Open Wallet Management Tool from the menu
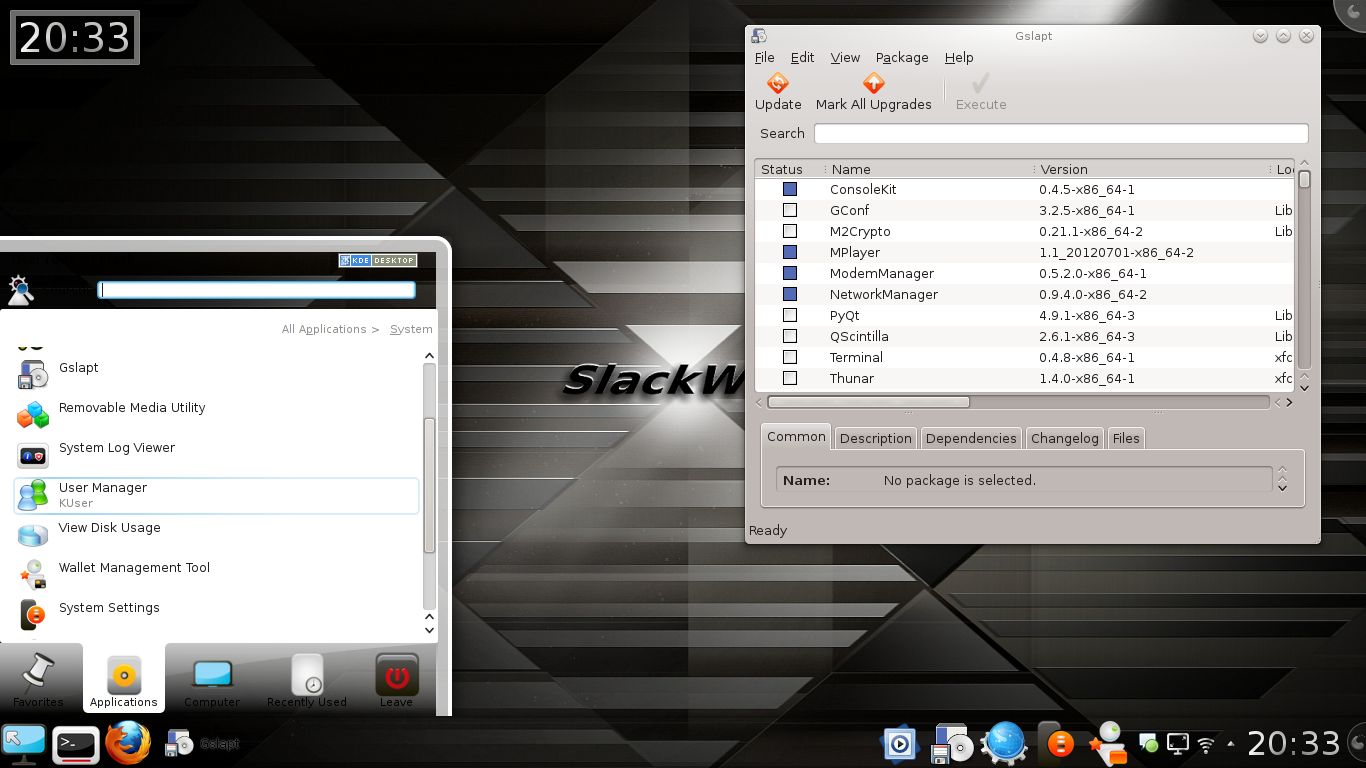Viewport: 1366px width, 768px height. 215,574
